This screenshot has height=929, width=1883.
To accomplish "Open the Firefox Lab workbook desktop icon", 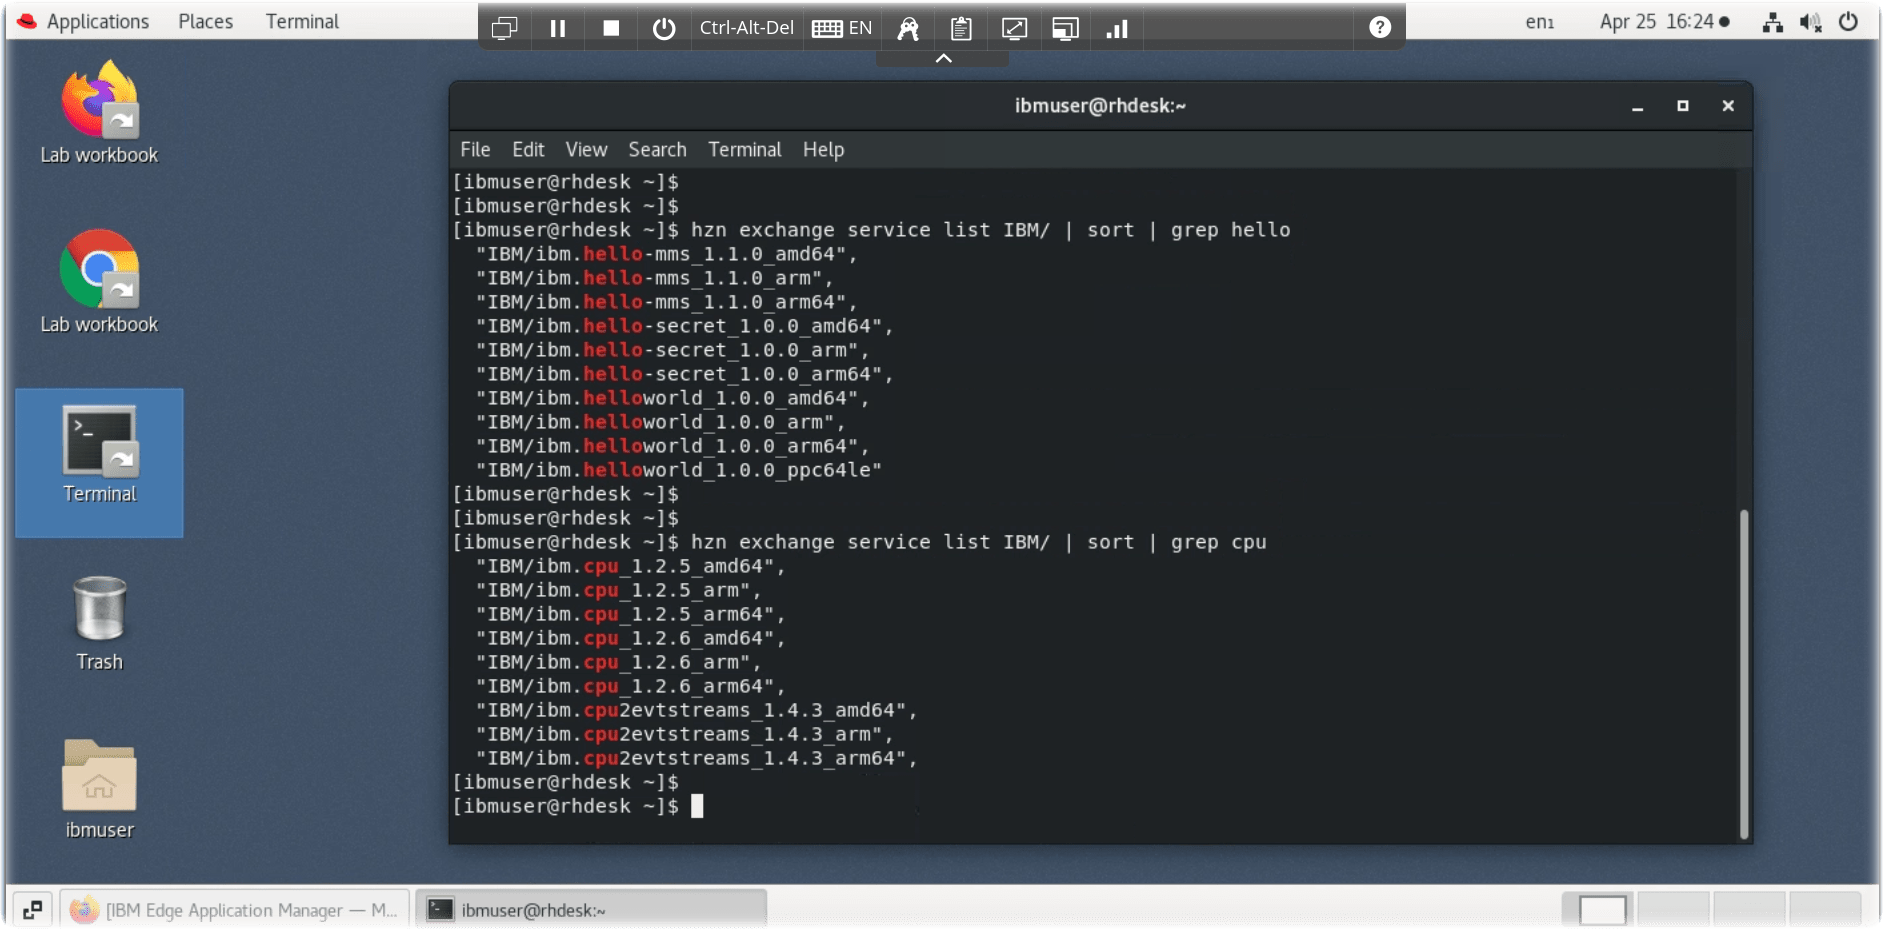I will [99, 111].
